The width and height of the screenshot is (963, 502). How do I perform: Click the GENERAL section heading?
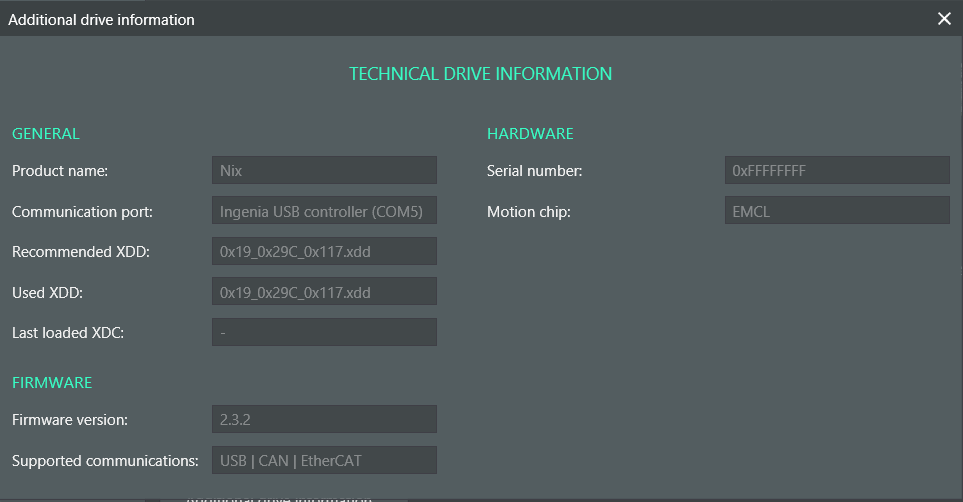pos(45,133)
